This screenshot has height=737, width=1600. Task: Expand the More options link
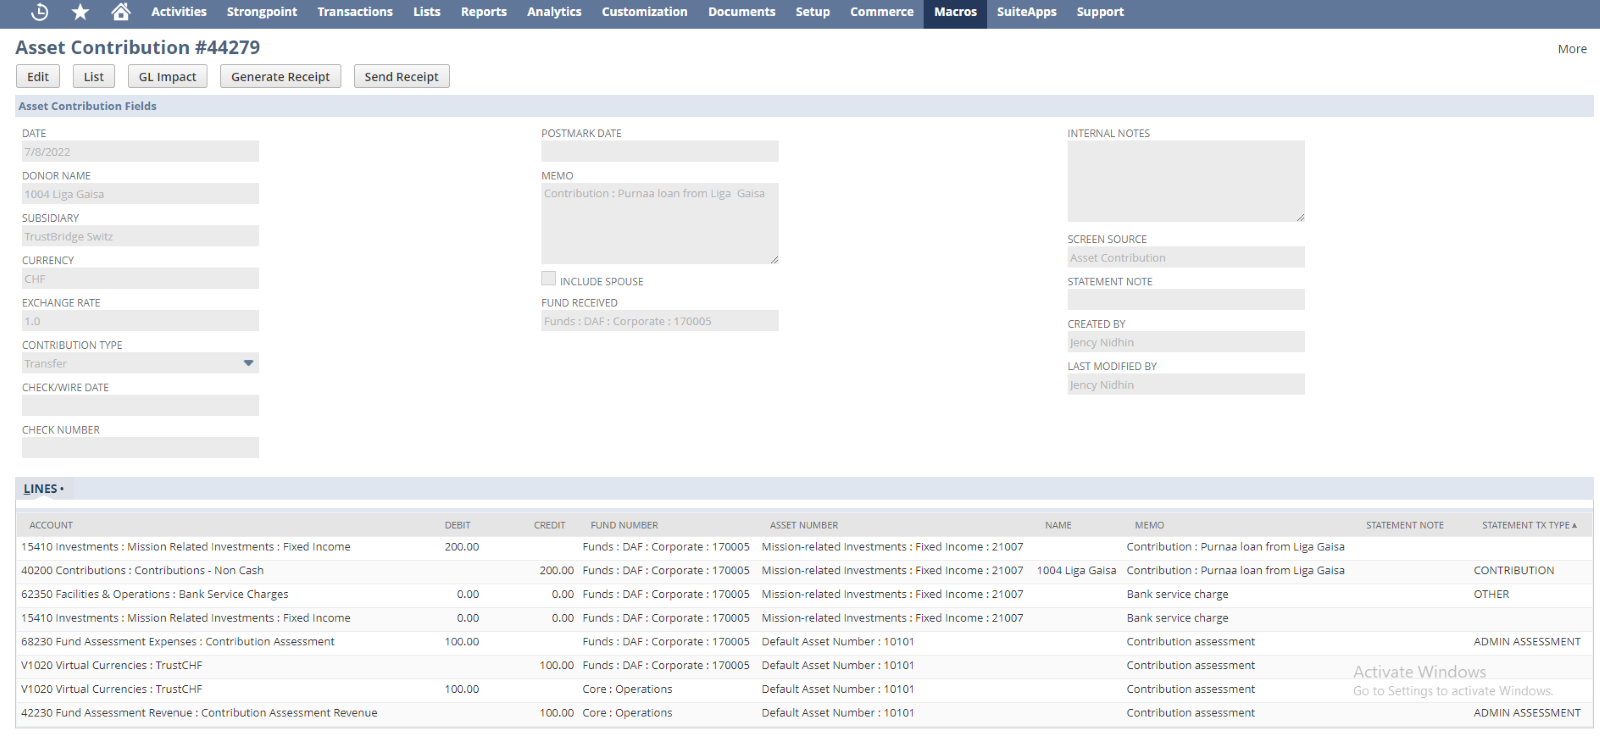click(1571, 49)
